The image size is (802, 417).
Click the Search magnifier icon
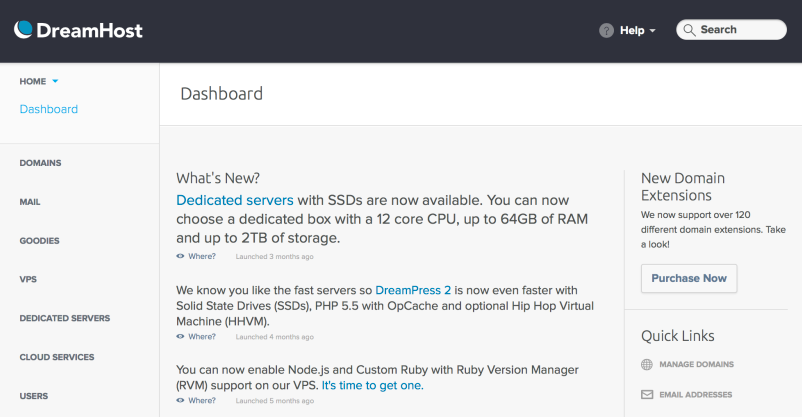pyautogui.click(x=689, y=30)
